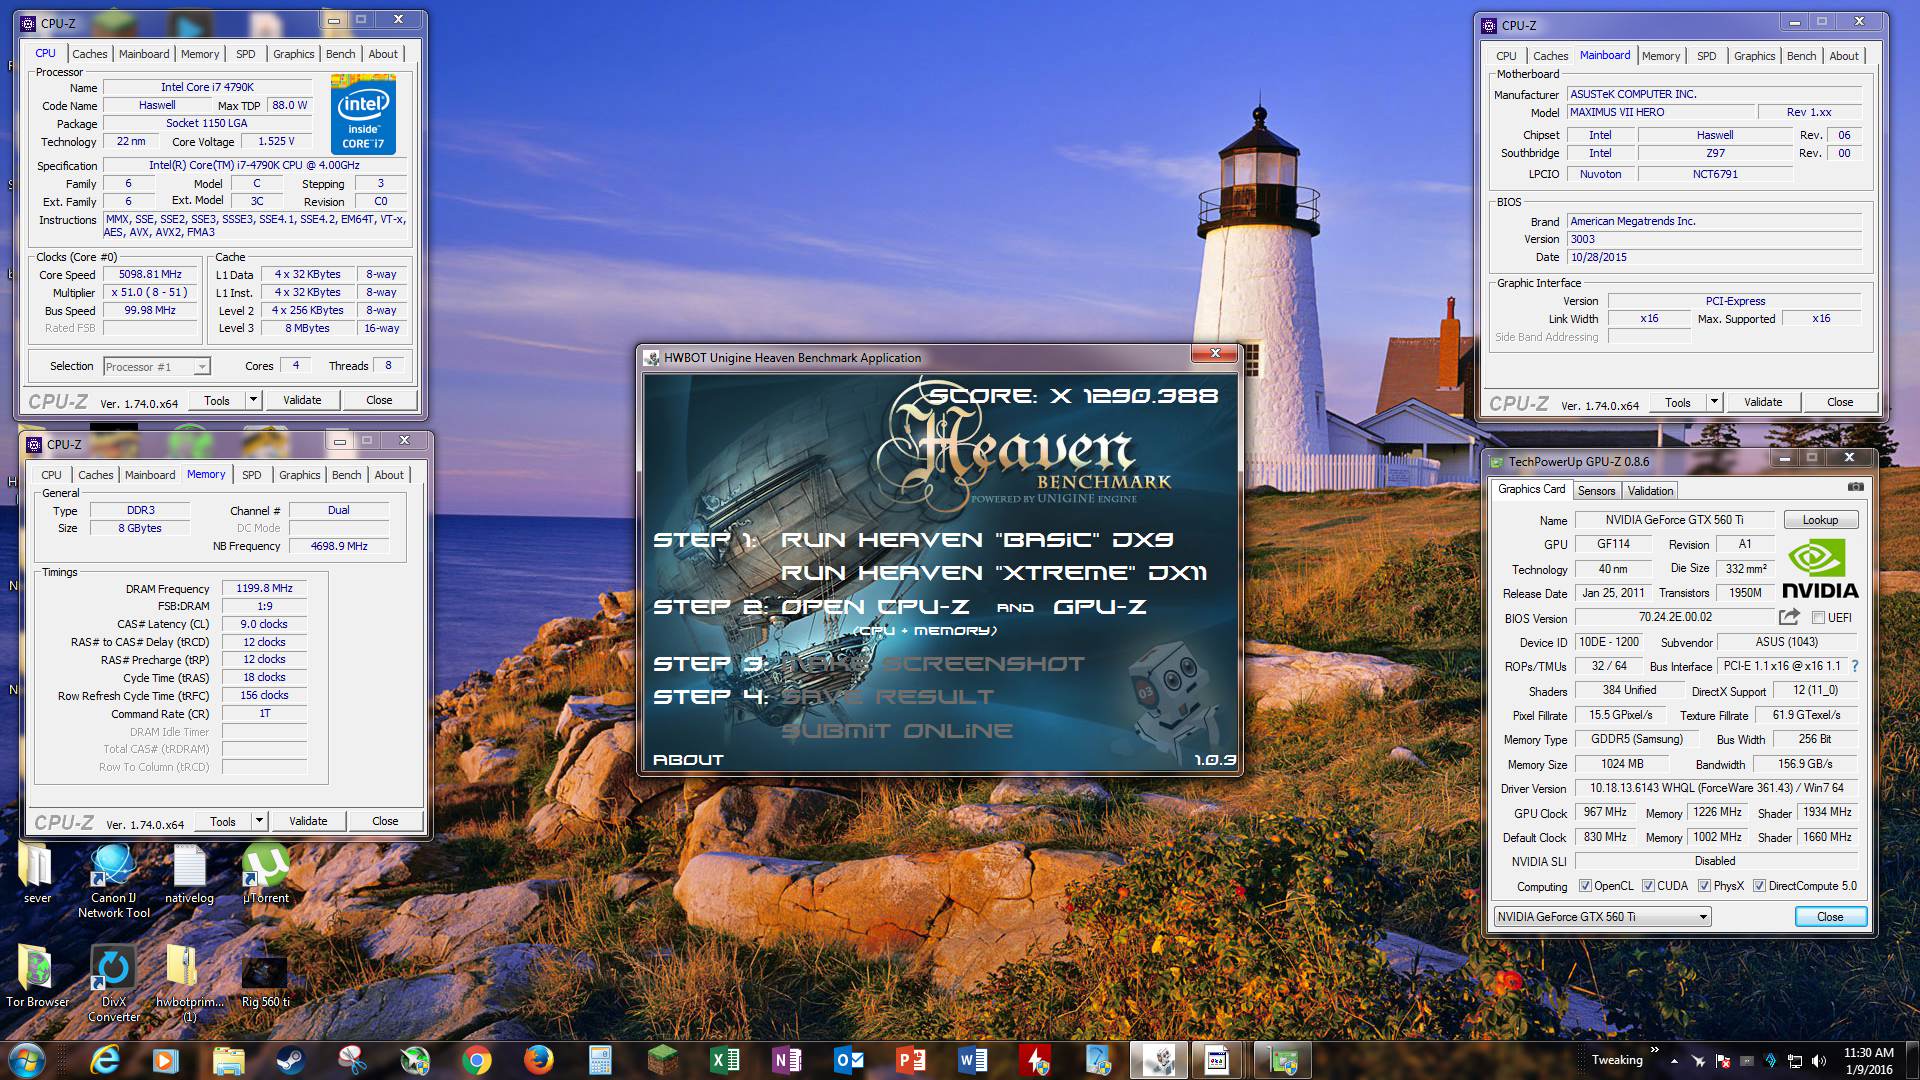Viewport: 1920px width, 1080px height.
Task: Open the Minecraft block taskbar icon
Action: 663,1059
